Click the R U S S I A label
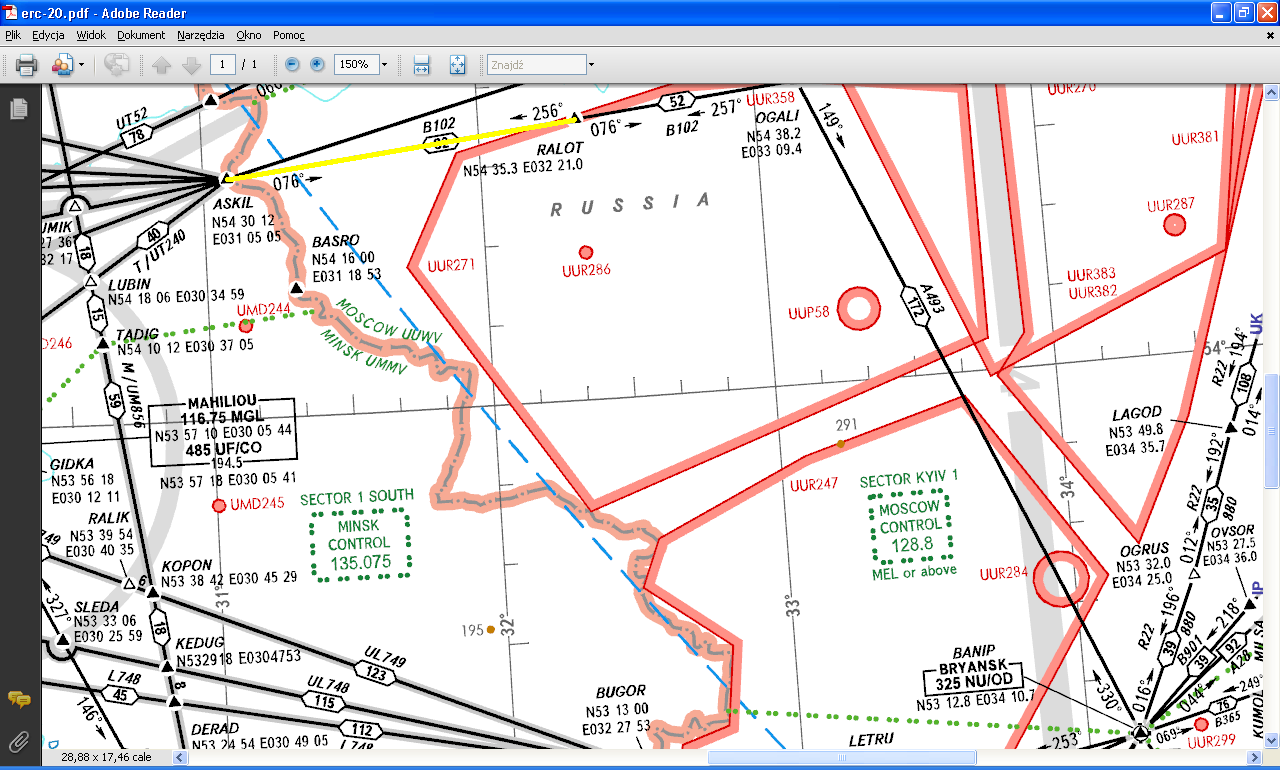 630,205
